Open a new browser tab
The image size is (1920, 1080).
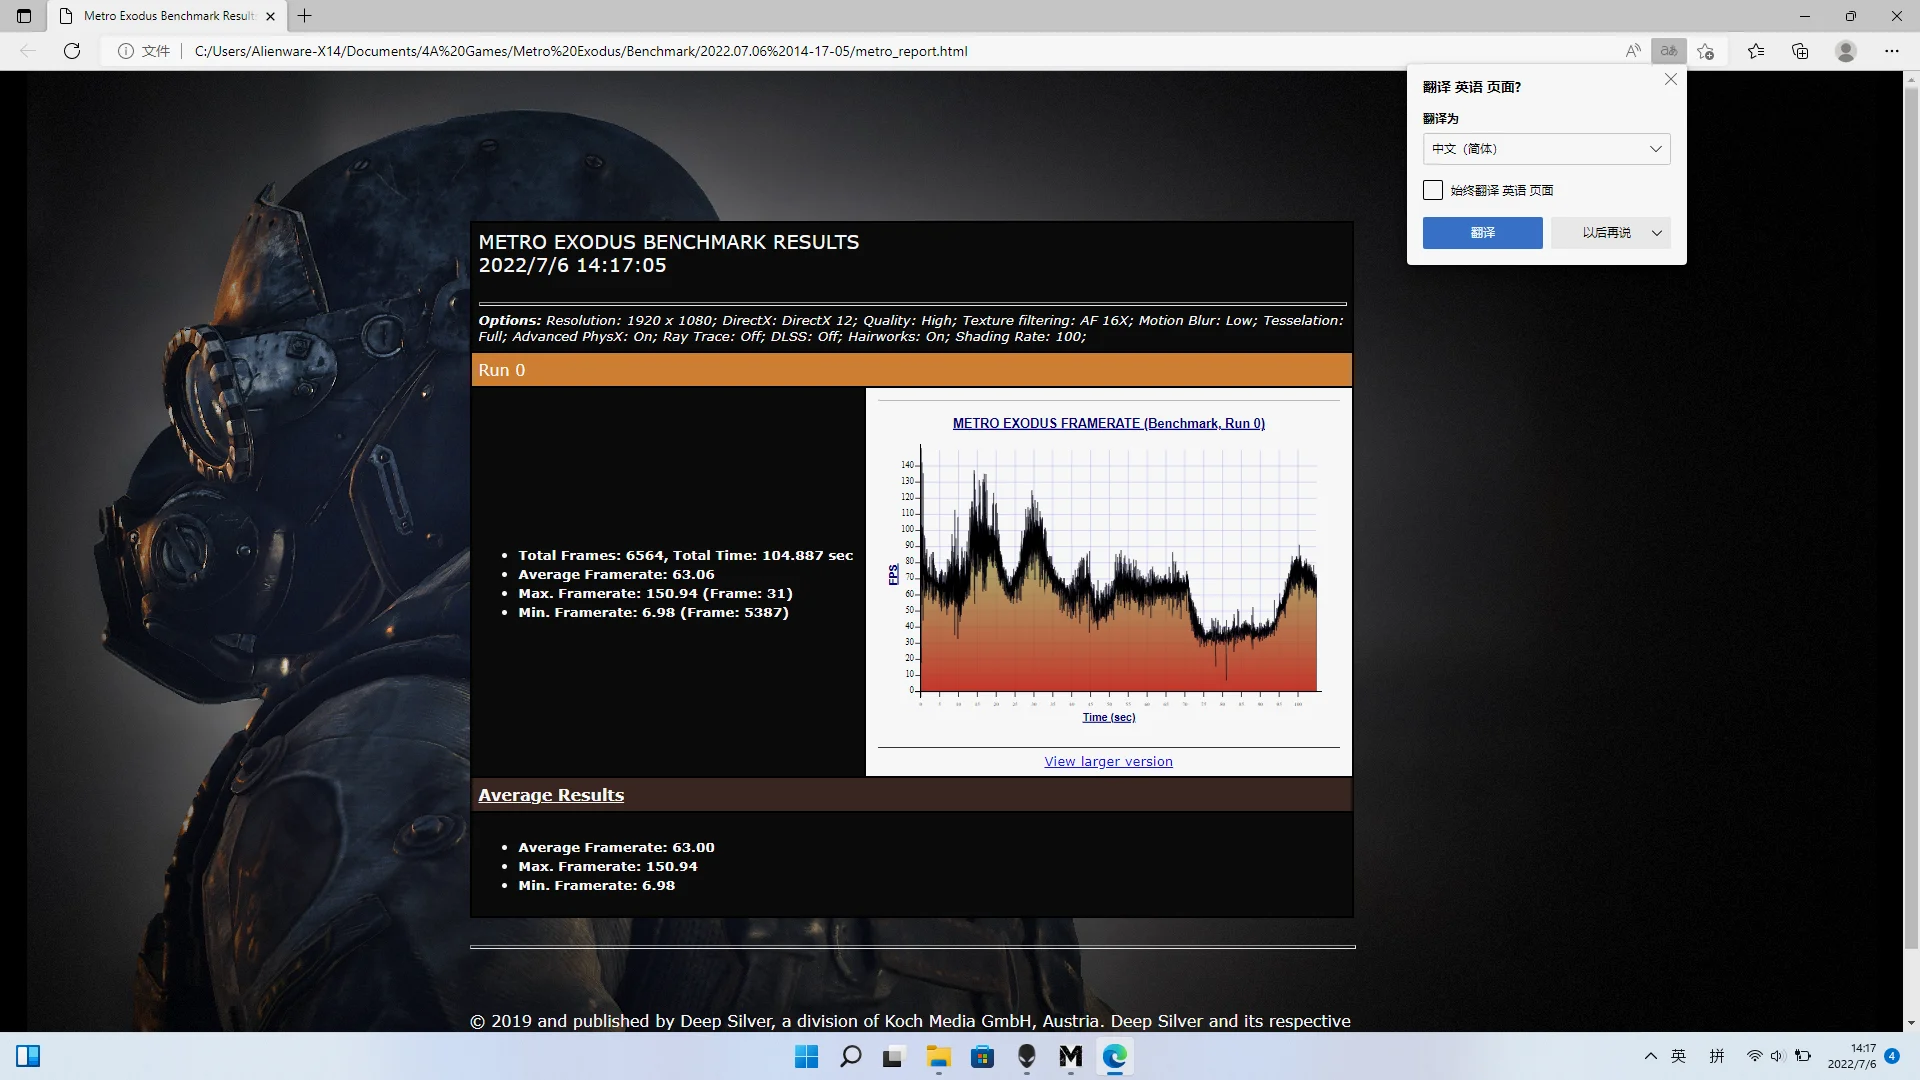pos(305,16)
